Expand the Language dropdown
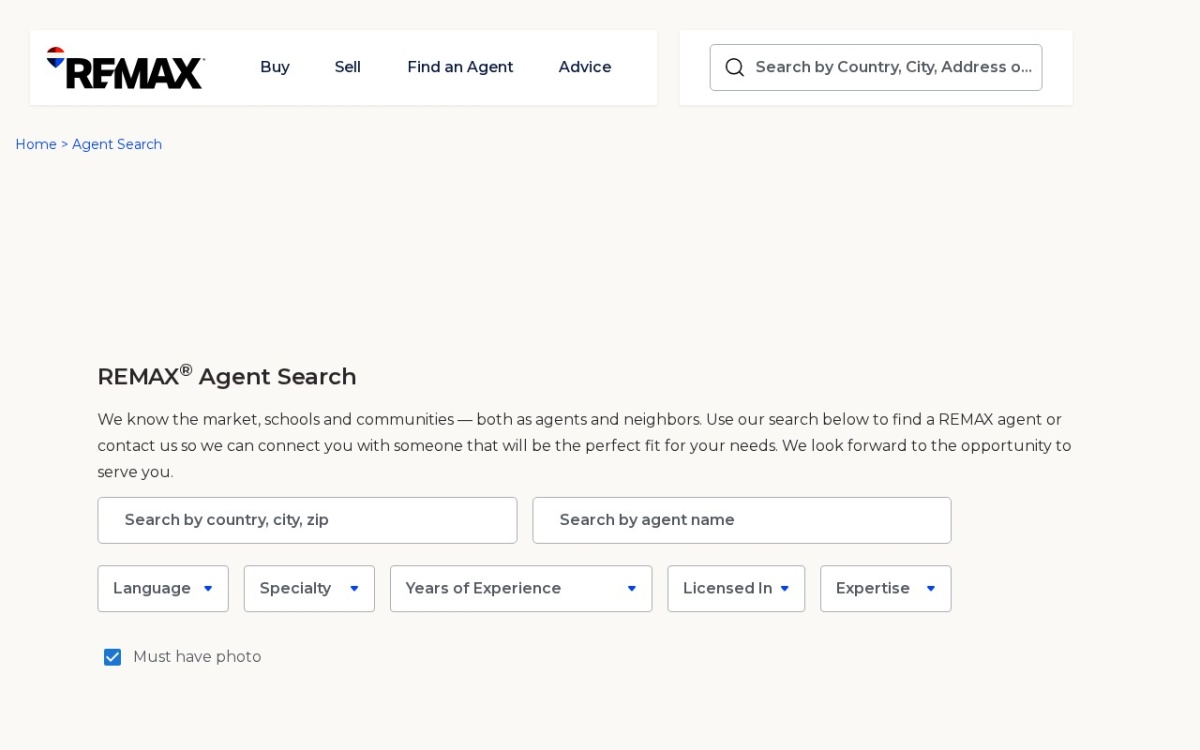This screenshot has width=1200, height=750. tap(163, 588)
